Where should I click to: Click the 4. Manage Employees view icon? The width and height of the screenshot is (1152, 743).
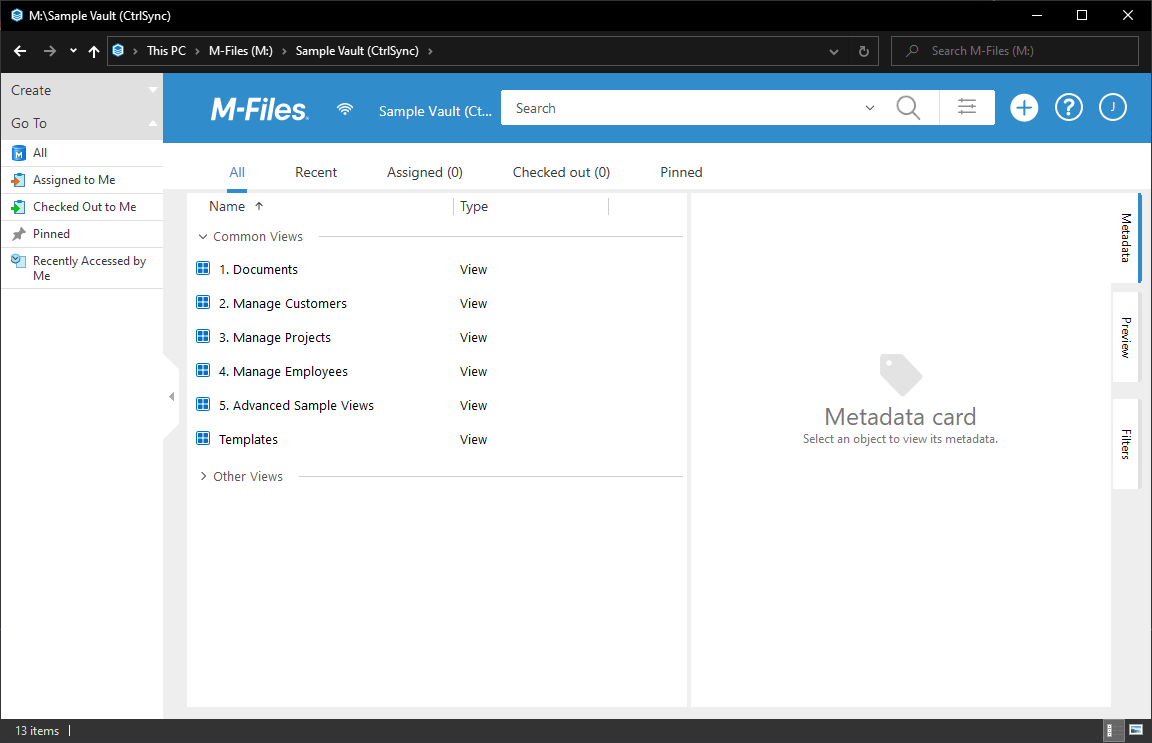[204, 370]
